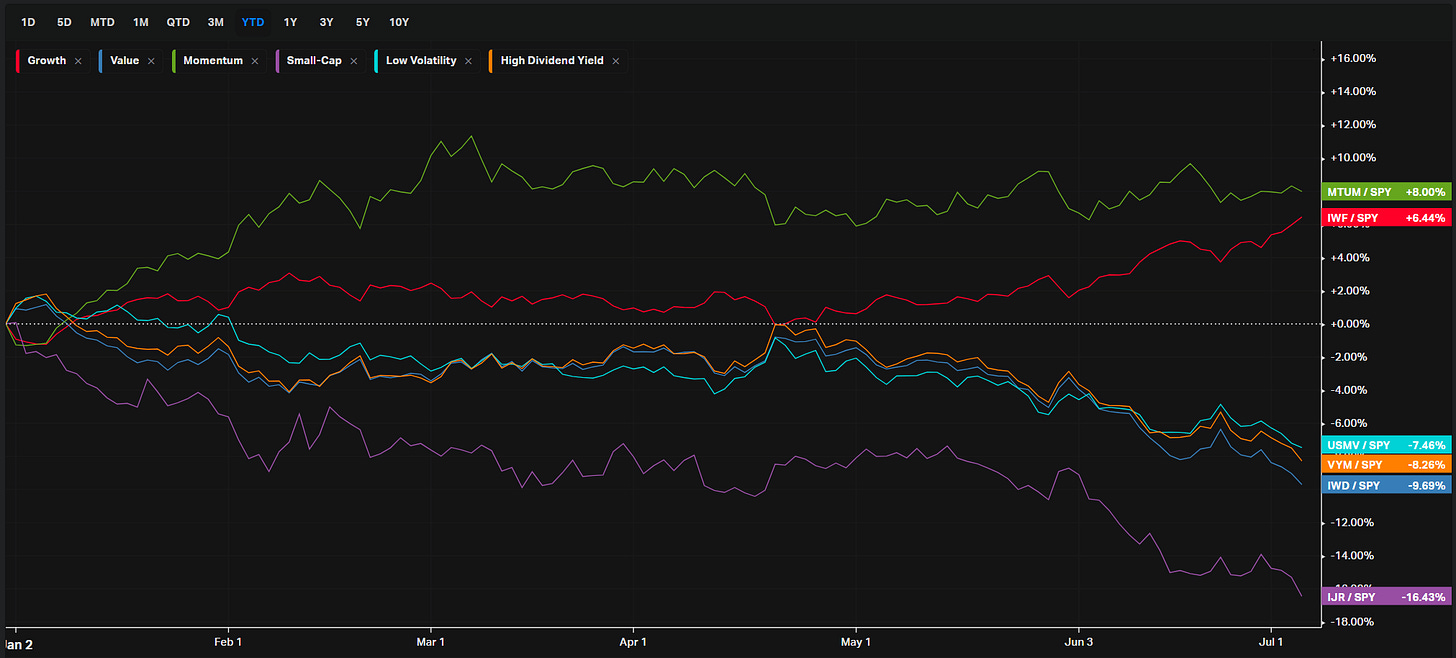Click the Low Volatility legend label
Image resolution: width=1456 pixels, height=658 pixels.
tap(421, 61)
